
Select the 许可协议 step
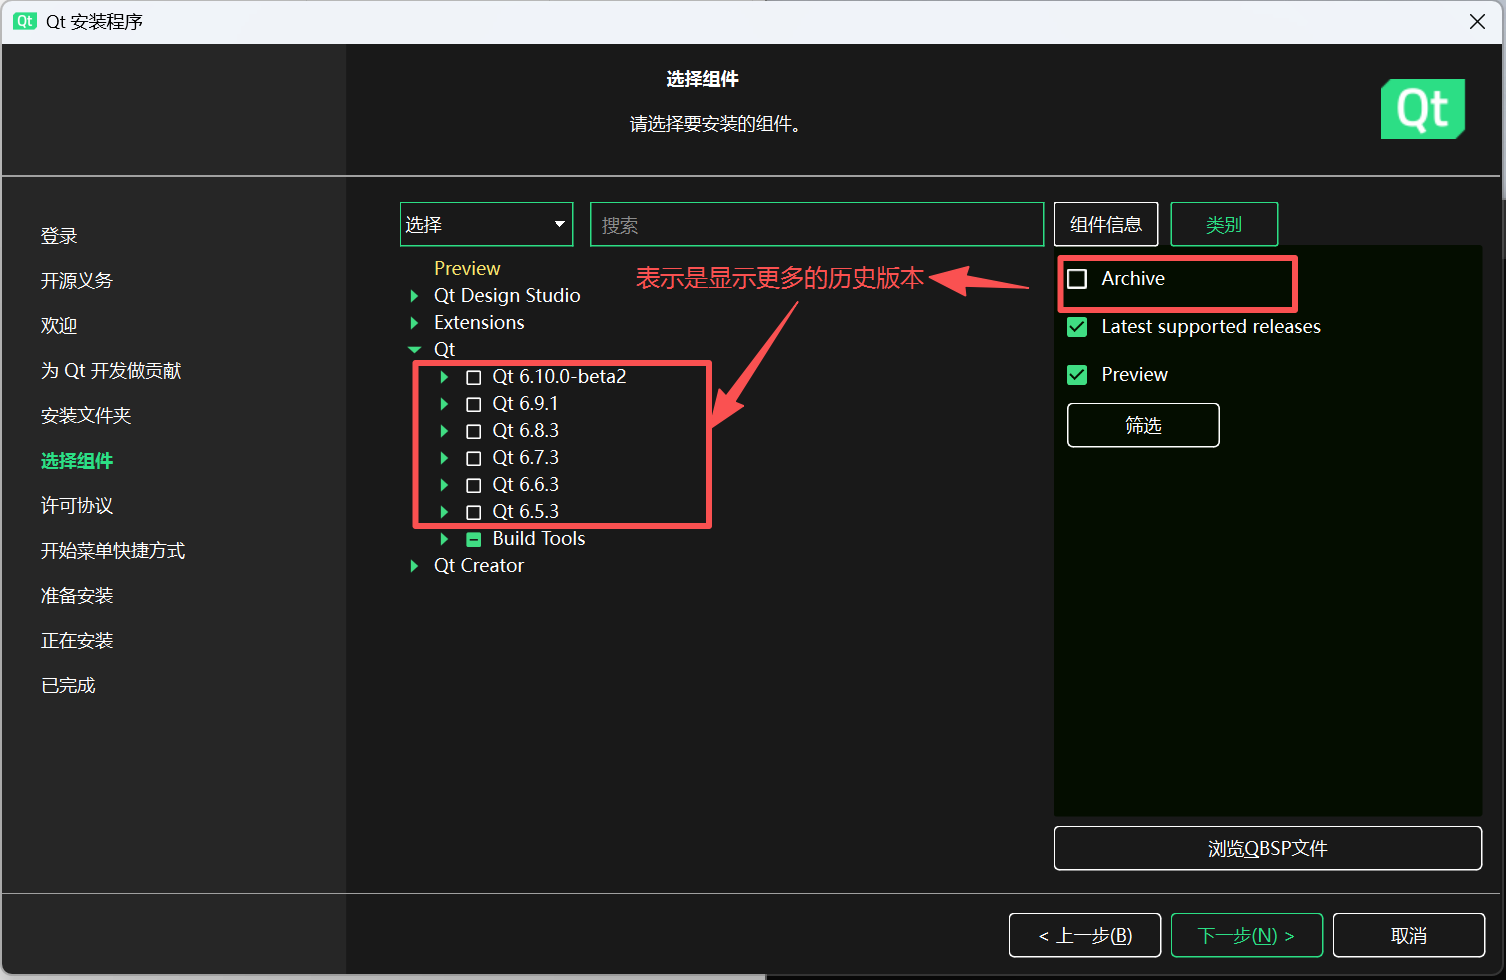coord(77,506)
